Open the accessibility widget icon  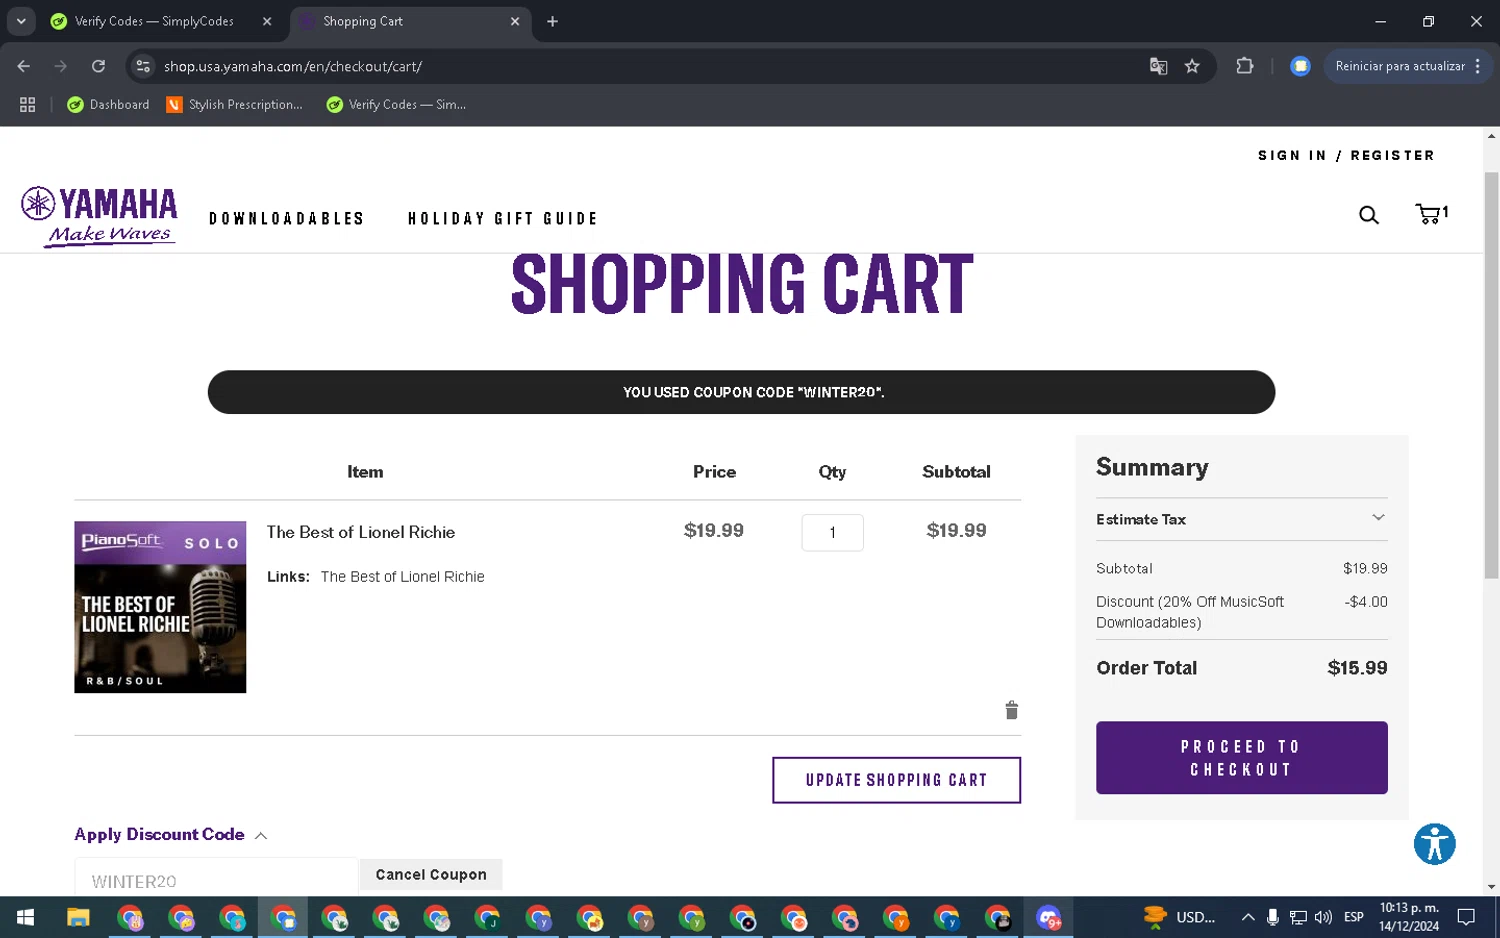click(x=1434, y=844)
